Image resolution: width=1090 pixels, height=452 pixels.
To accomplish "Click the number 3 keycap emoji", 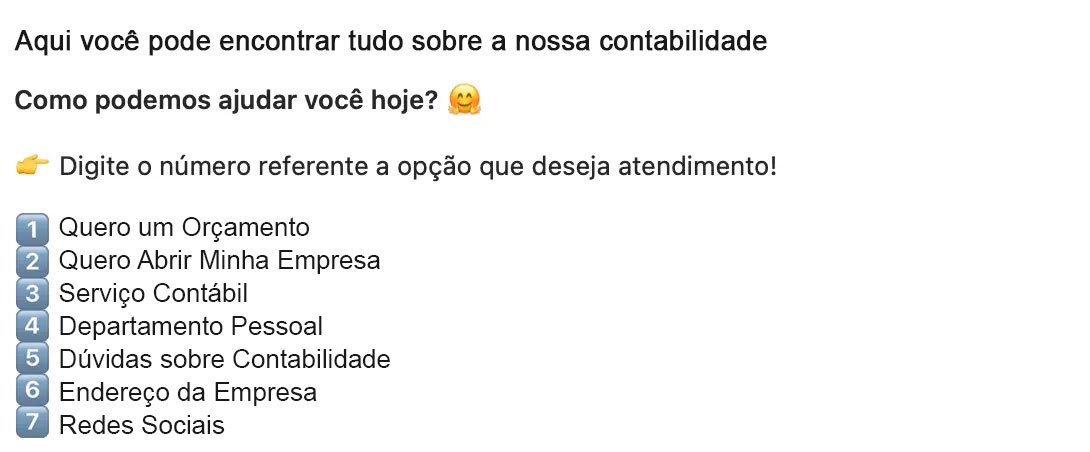I will point(32,294).
